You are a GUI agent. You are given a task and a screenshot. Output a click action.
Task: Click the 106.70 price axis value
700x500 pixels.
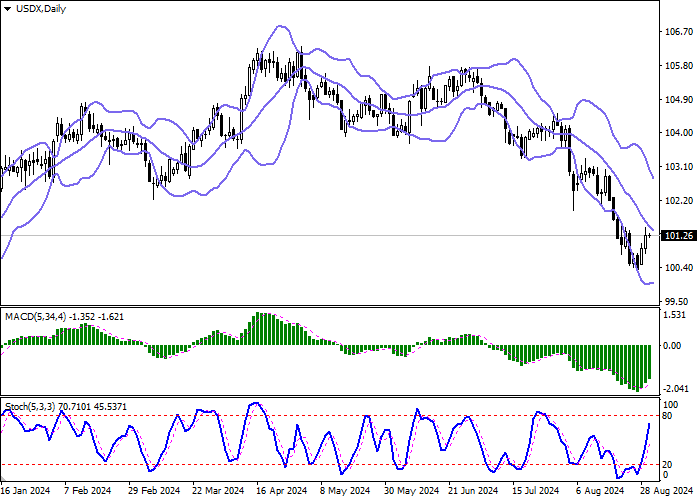coord(679,32)
